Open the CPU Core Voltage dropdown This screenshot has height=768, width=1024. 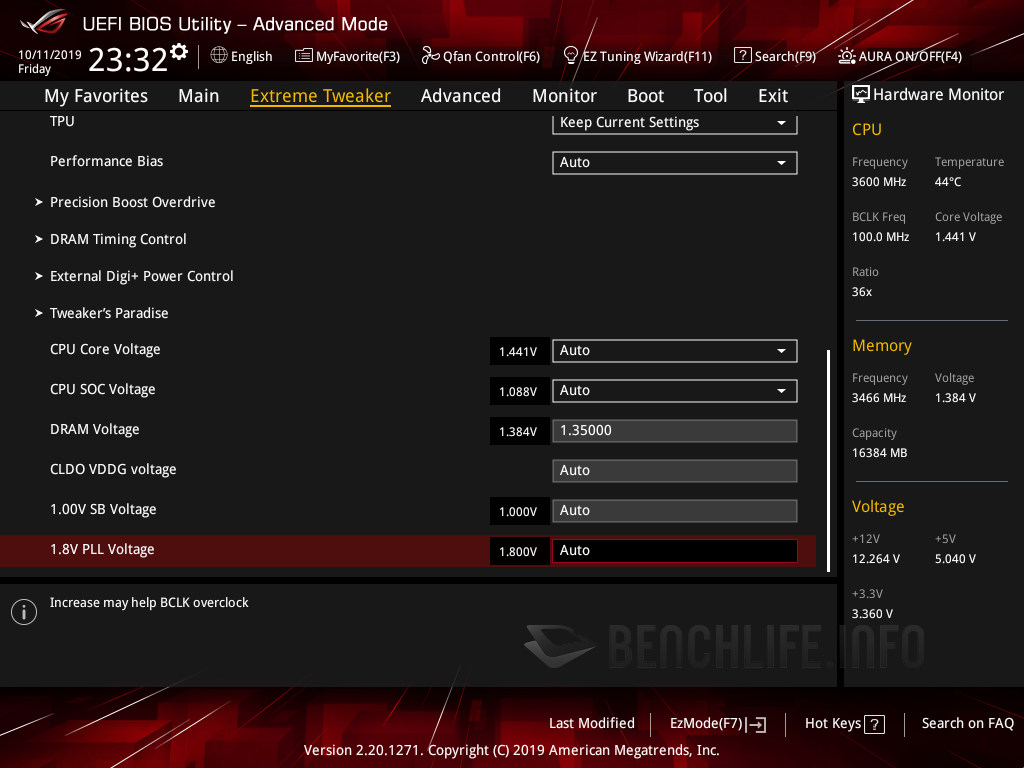pos(675,351)
